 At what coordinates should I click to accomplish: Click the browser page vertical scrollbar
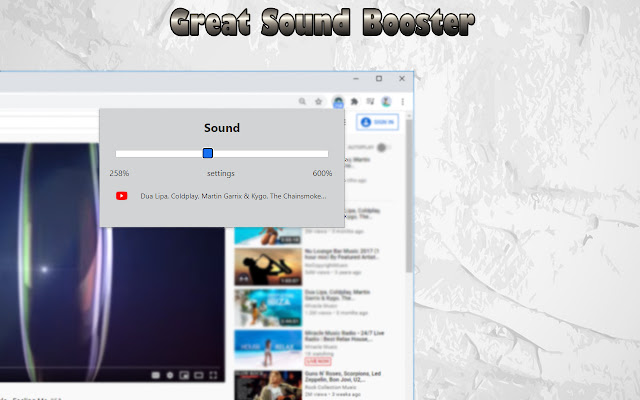(x=409, y=194)
